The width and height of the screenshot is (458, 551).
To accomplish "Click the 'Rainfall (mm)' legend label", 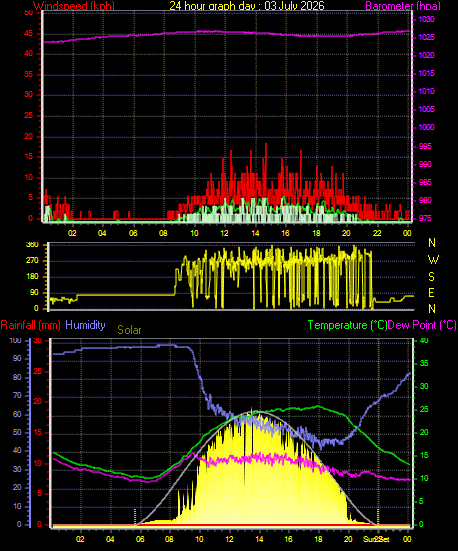I will pyautogui.click(x=31, y=325).
